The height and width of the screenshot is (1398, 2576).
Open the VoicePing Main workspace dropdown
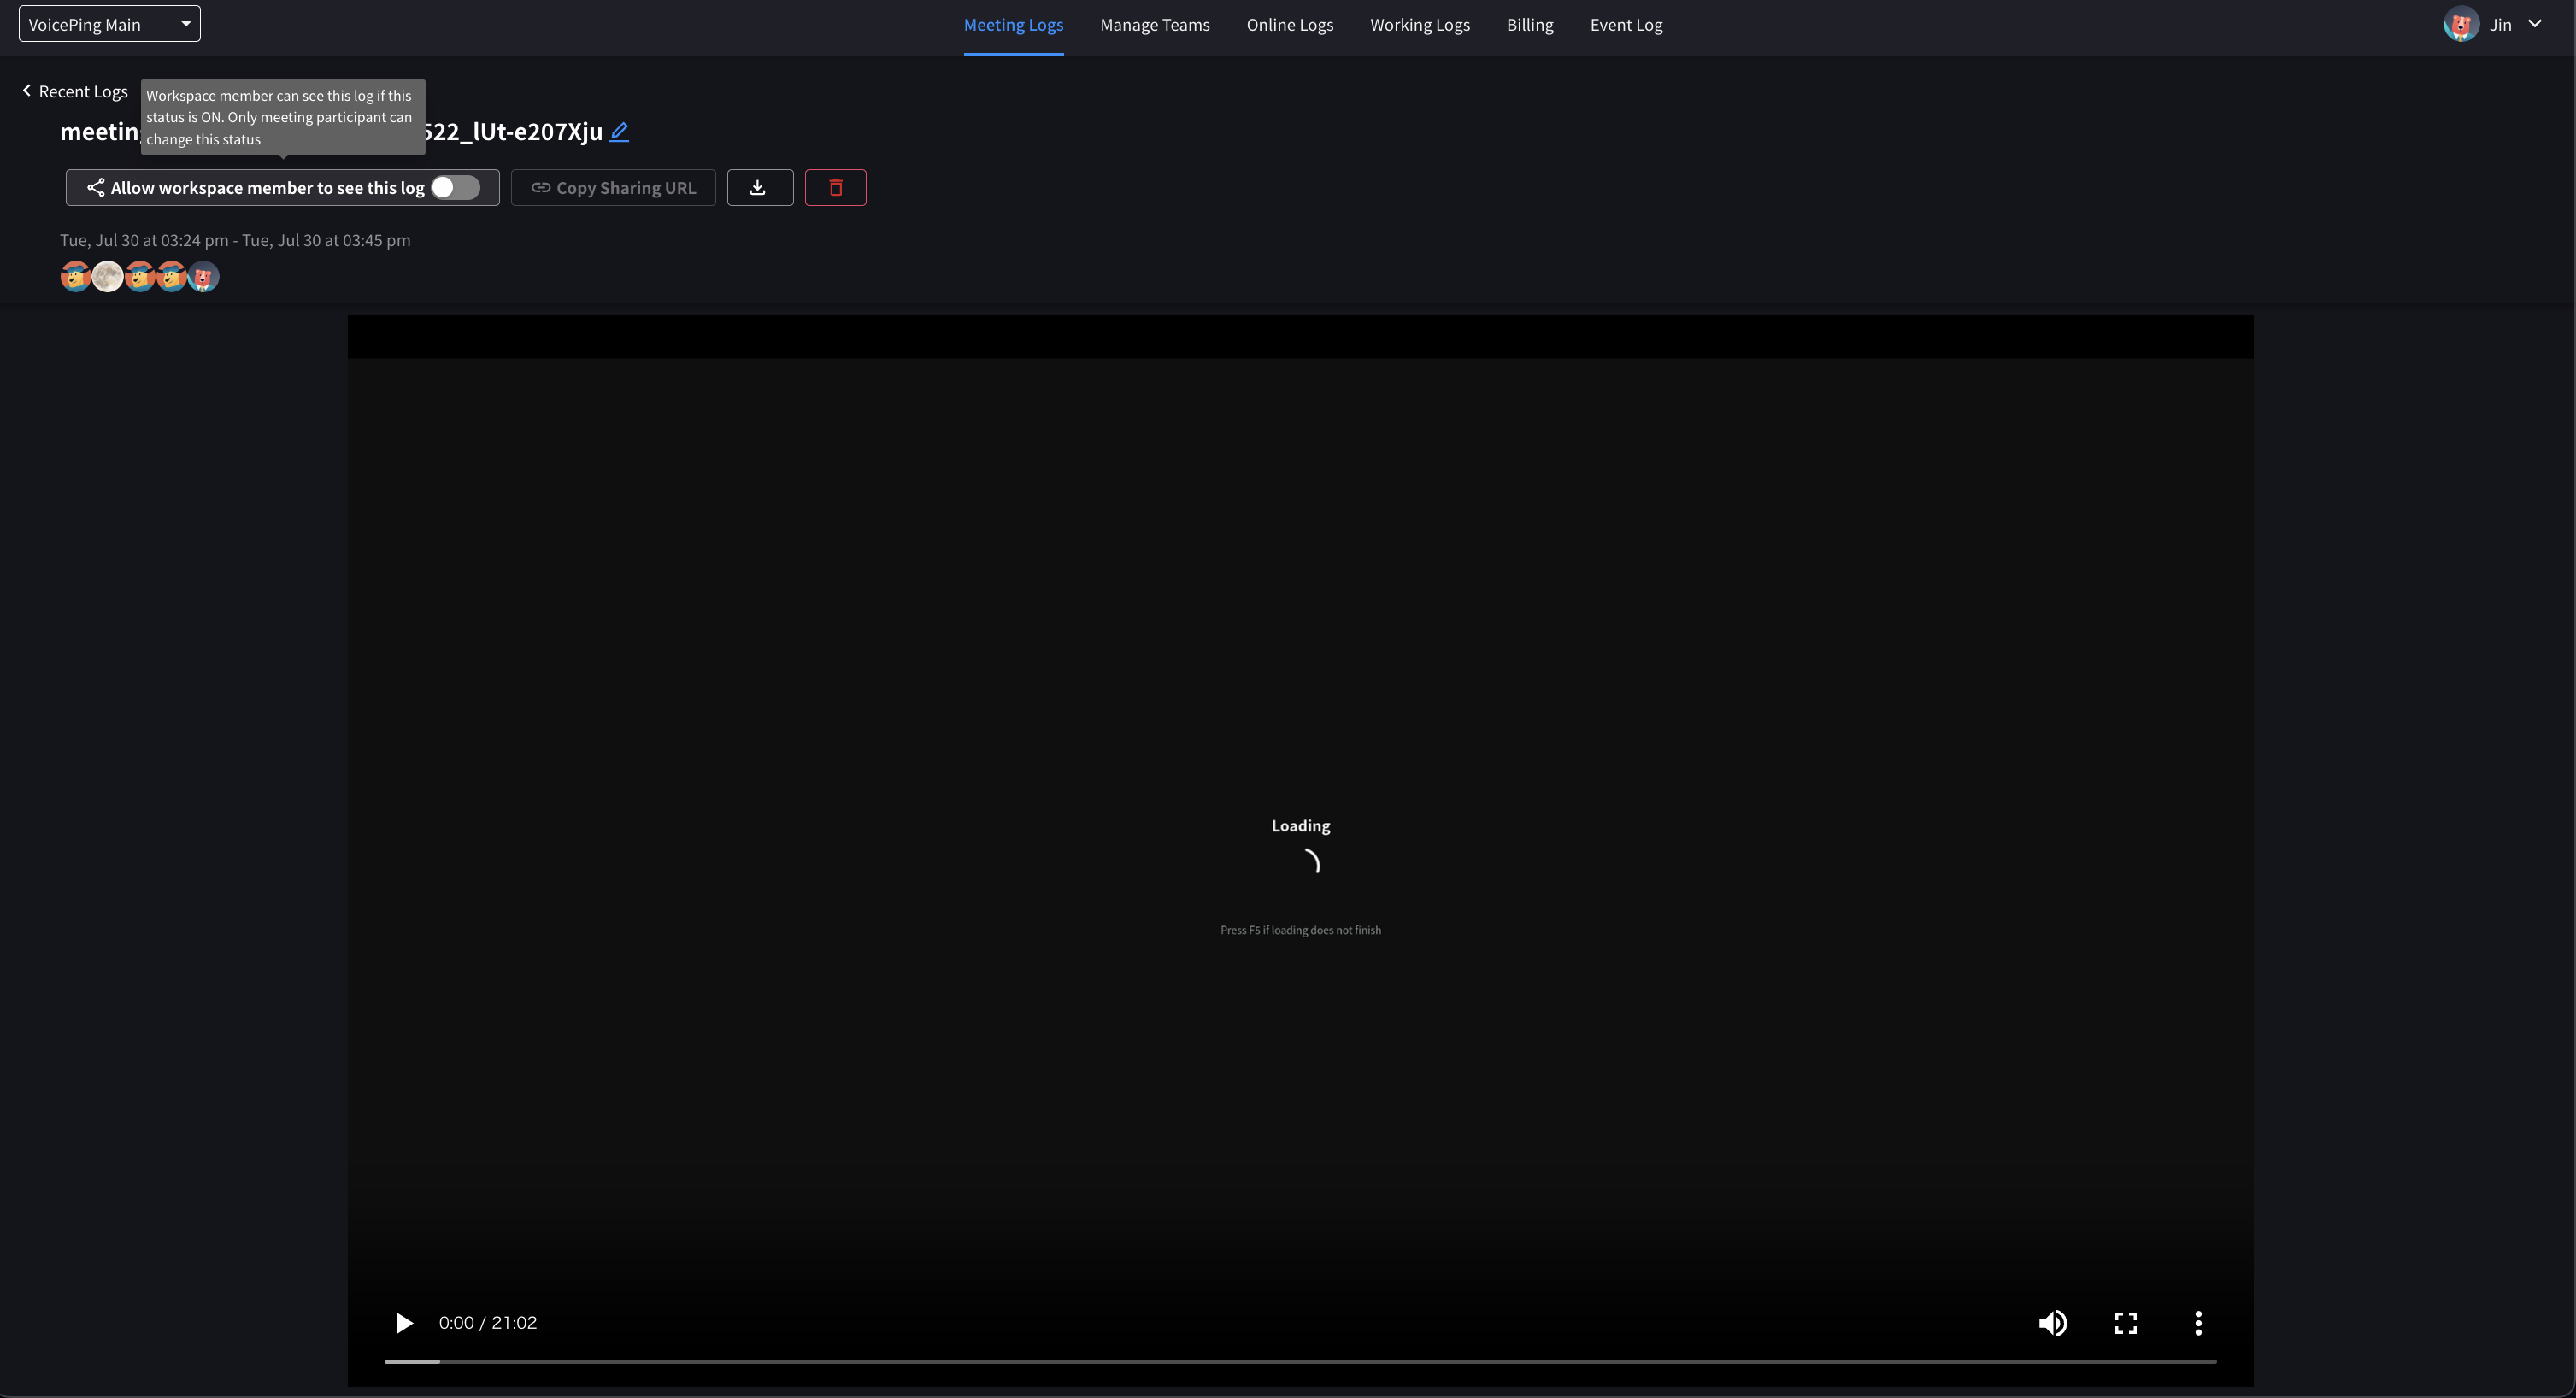[109, 24]
